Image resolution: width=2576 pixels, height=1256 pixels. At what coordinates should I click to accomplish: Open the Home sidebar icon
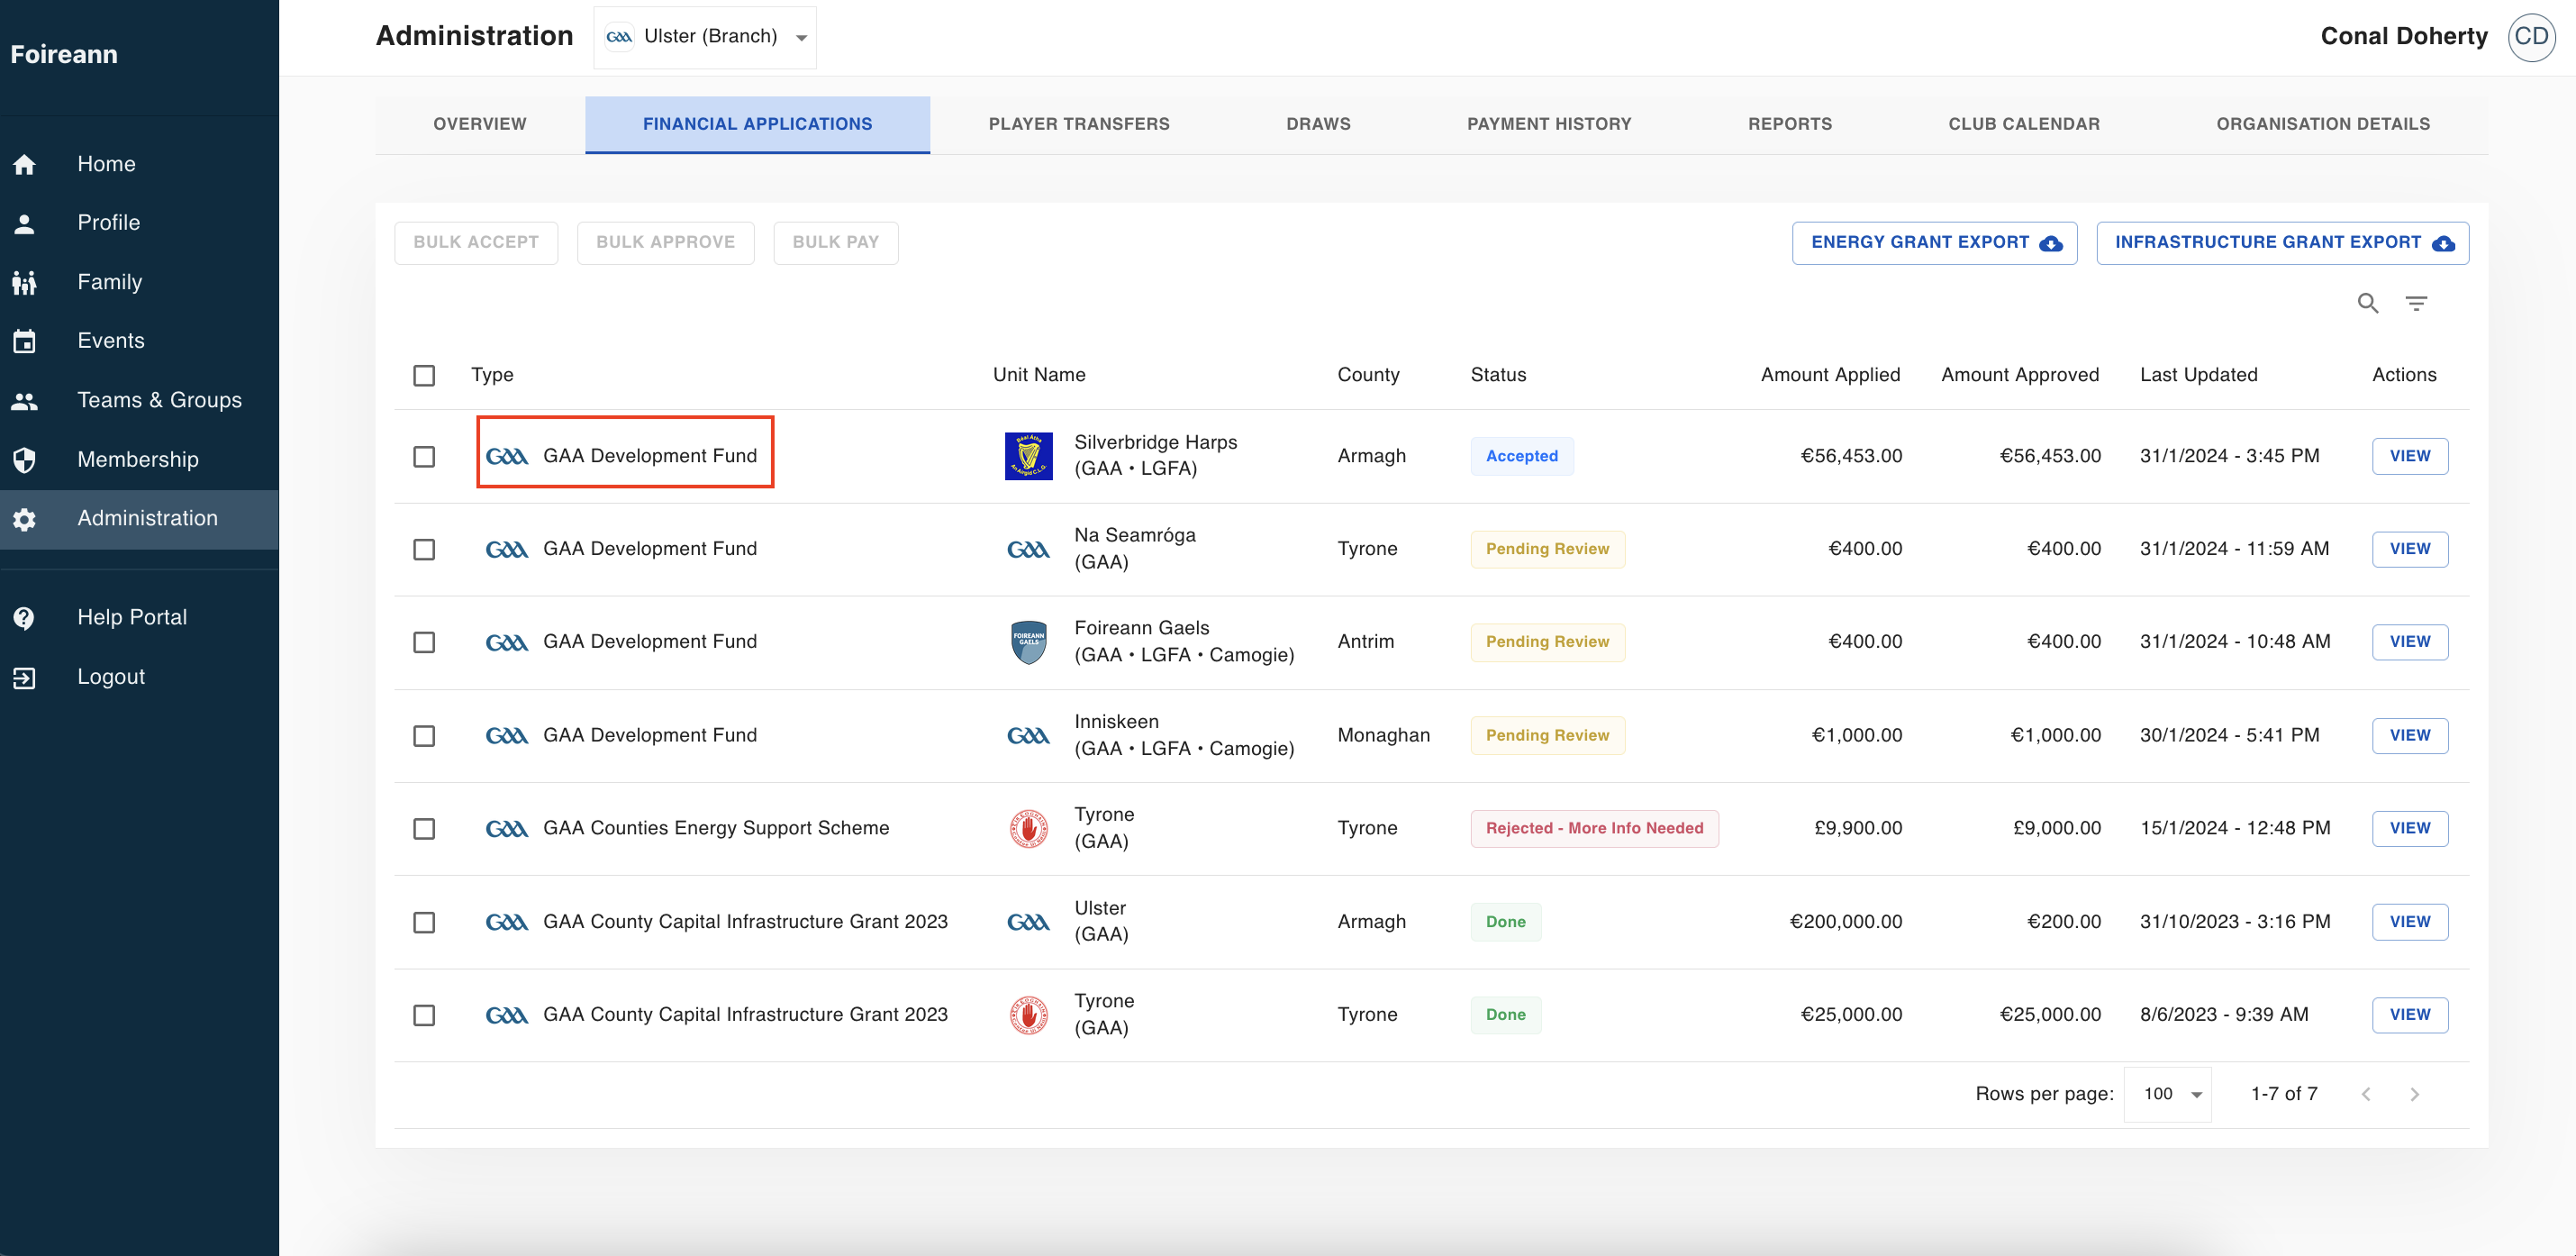[x=24, y=164]
